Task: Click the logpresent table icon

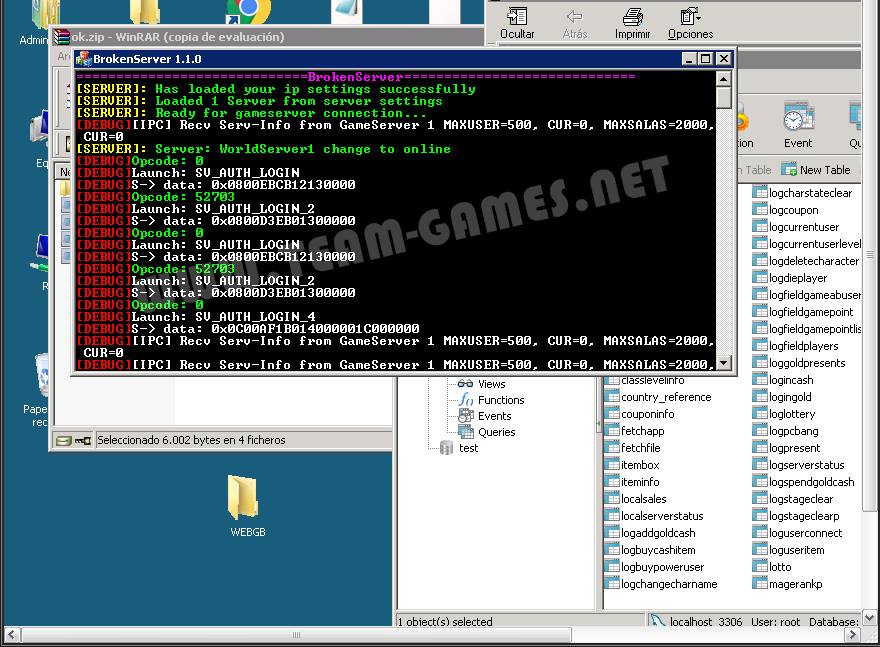Action: click(760, 448)
